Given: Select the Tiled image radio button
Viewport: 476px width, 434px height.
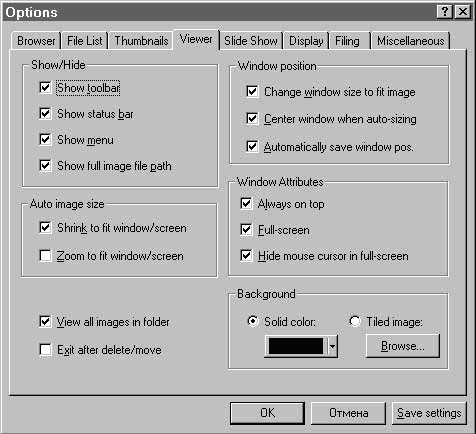Looking at the screenshot, I should (355, 321).
